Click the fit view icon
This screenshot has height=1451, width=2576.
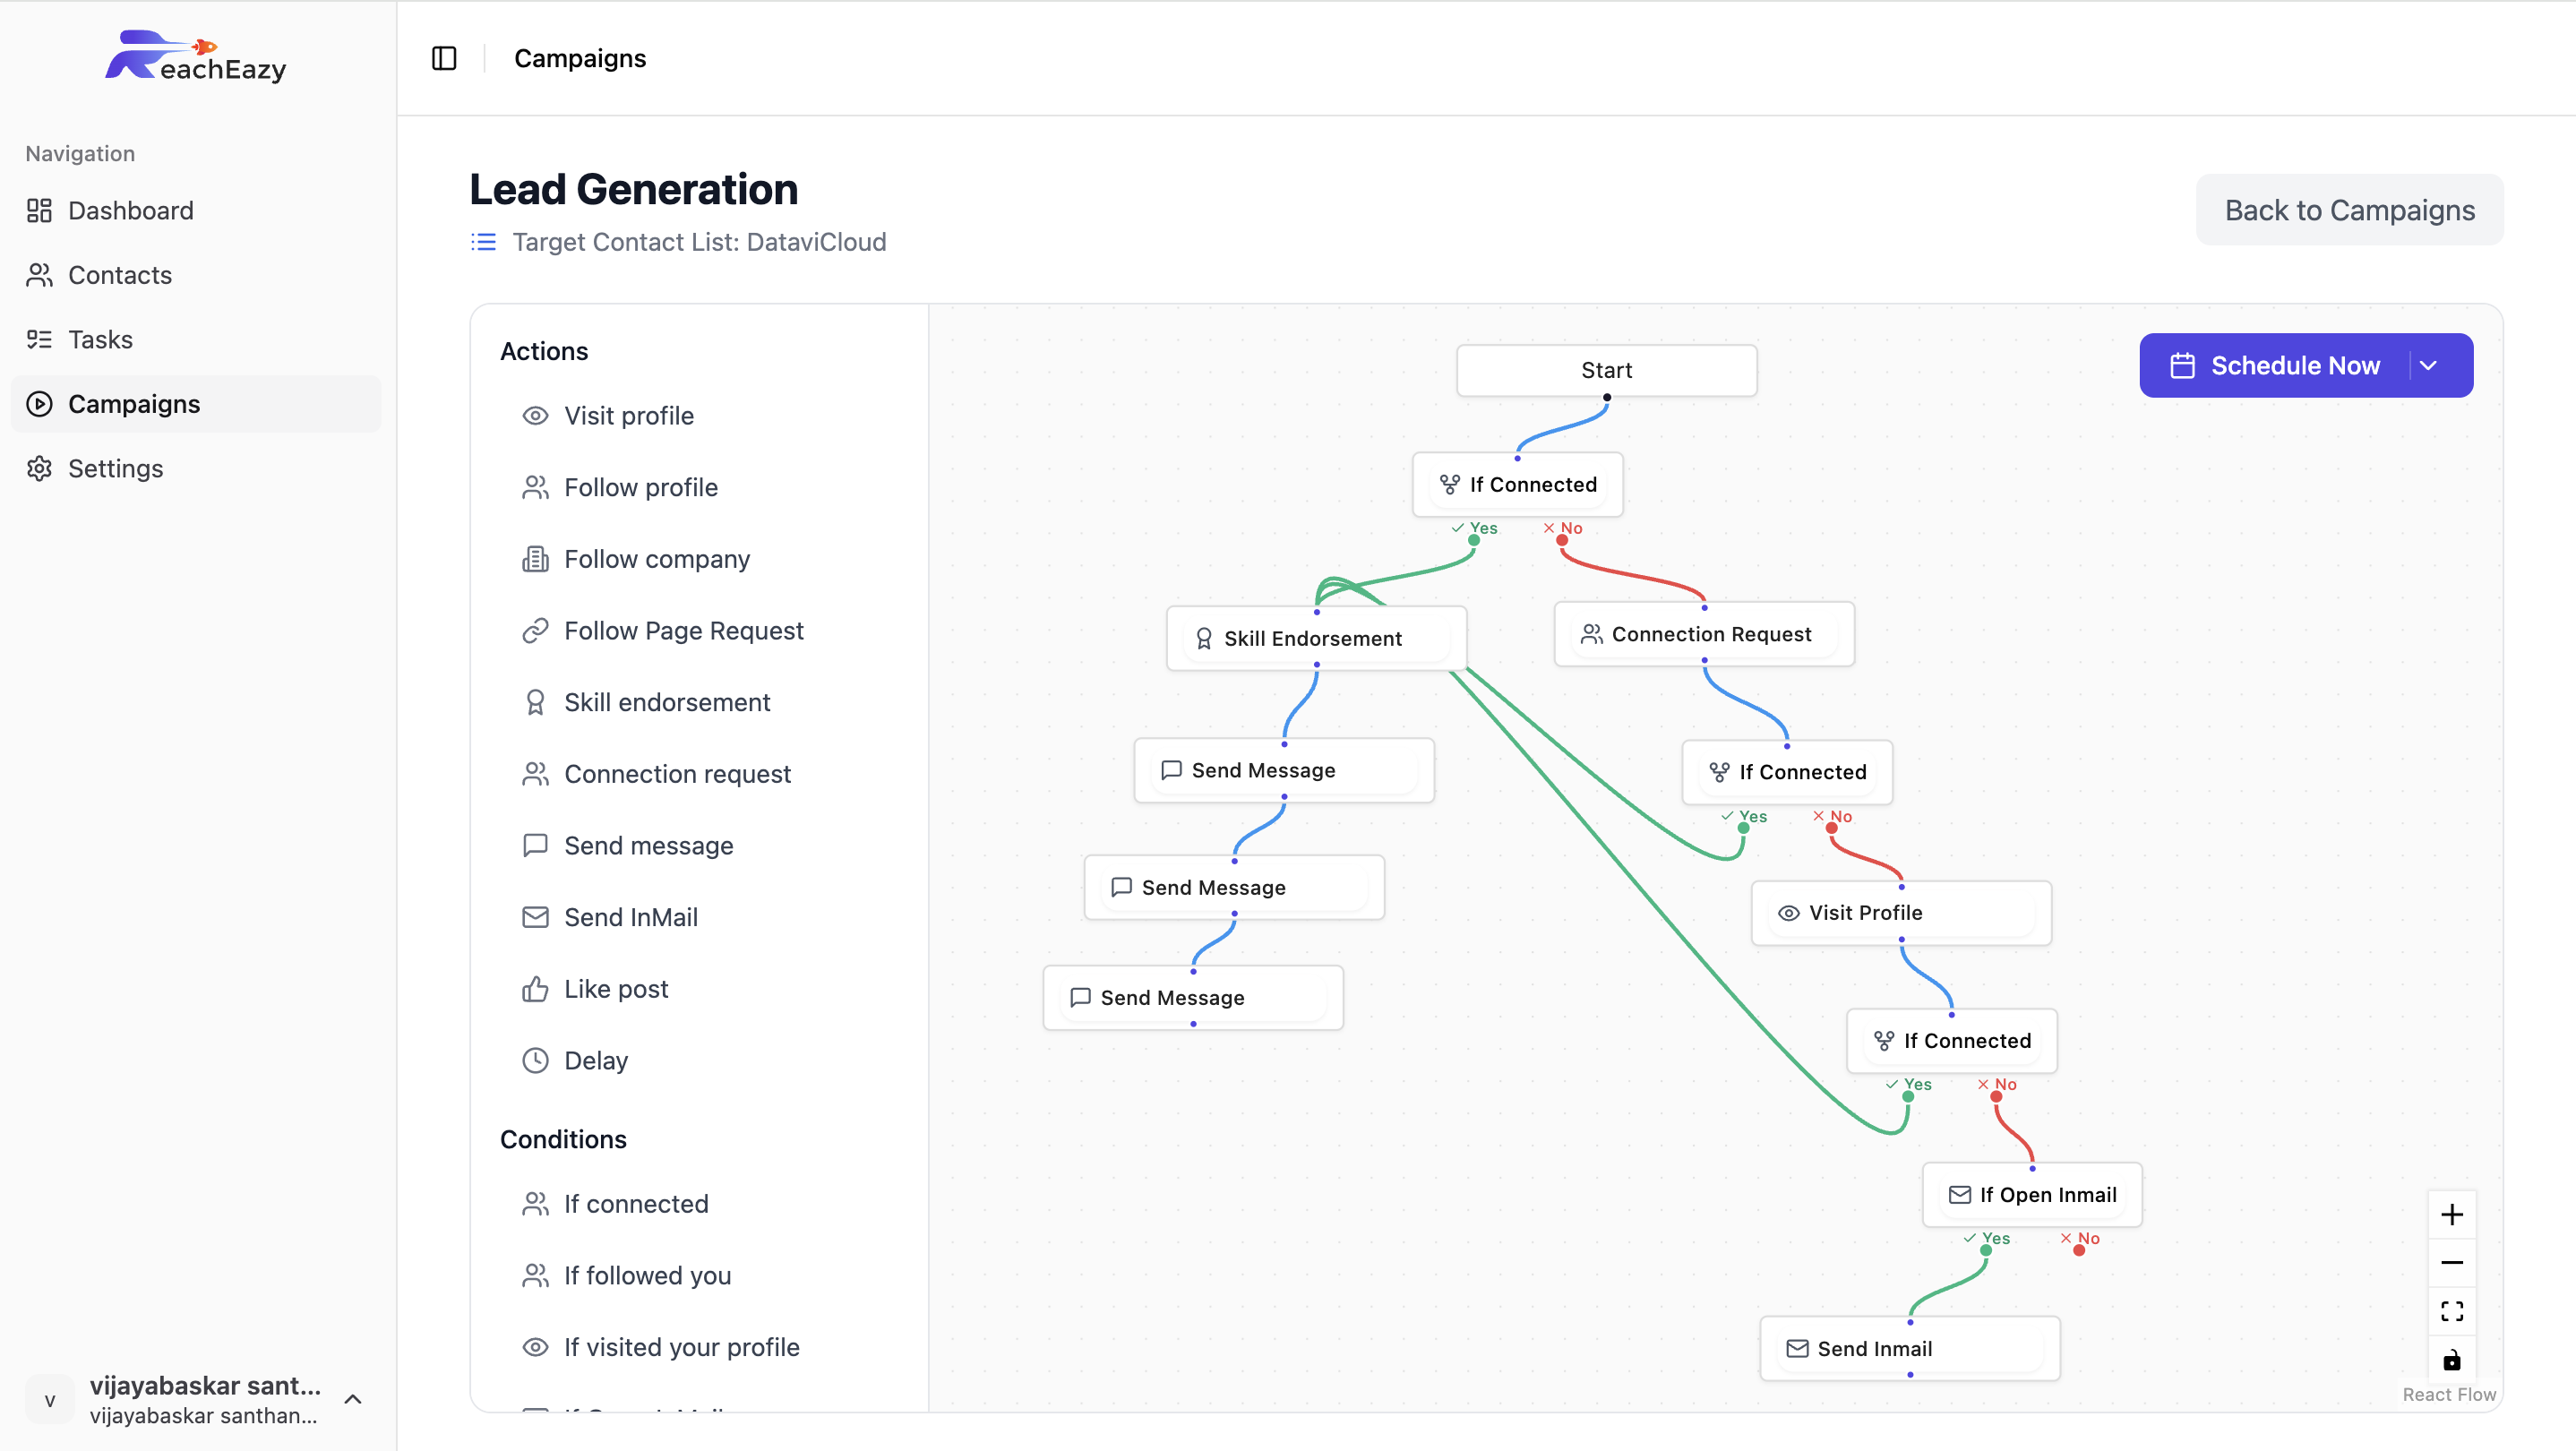(2451, 1311)
